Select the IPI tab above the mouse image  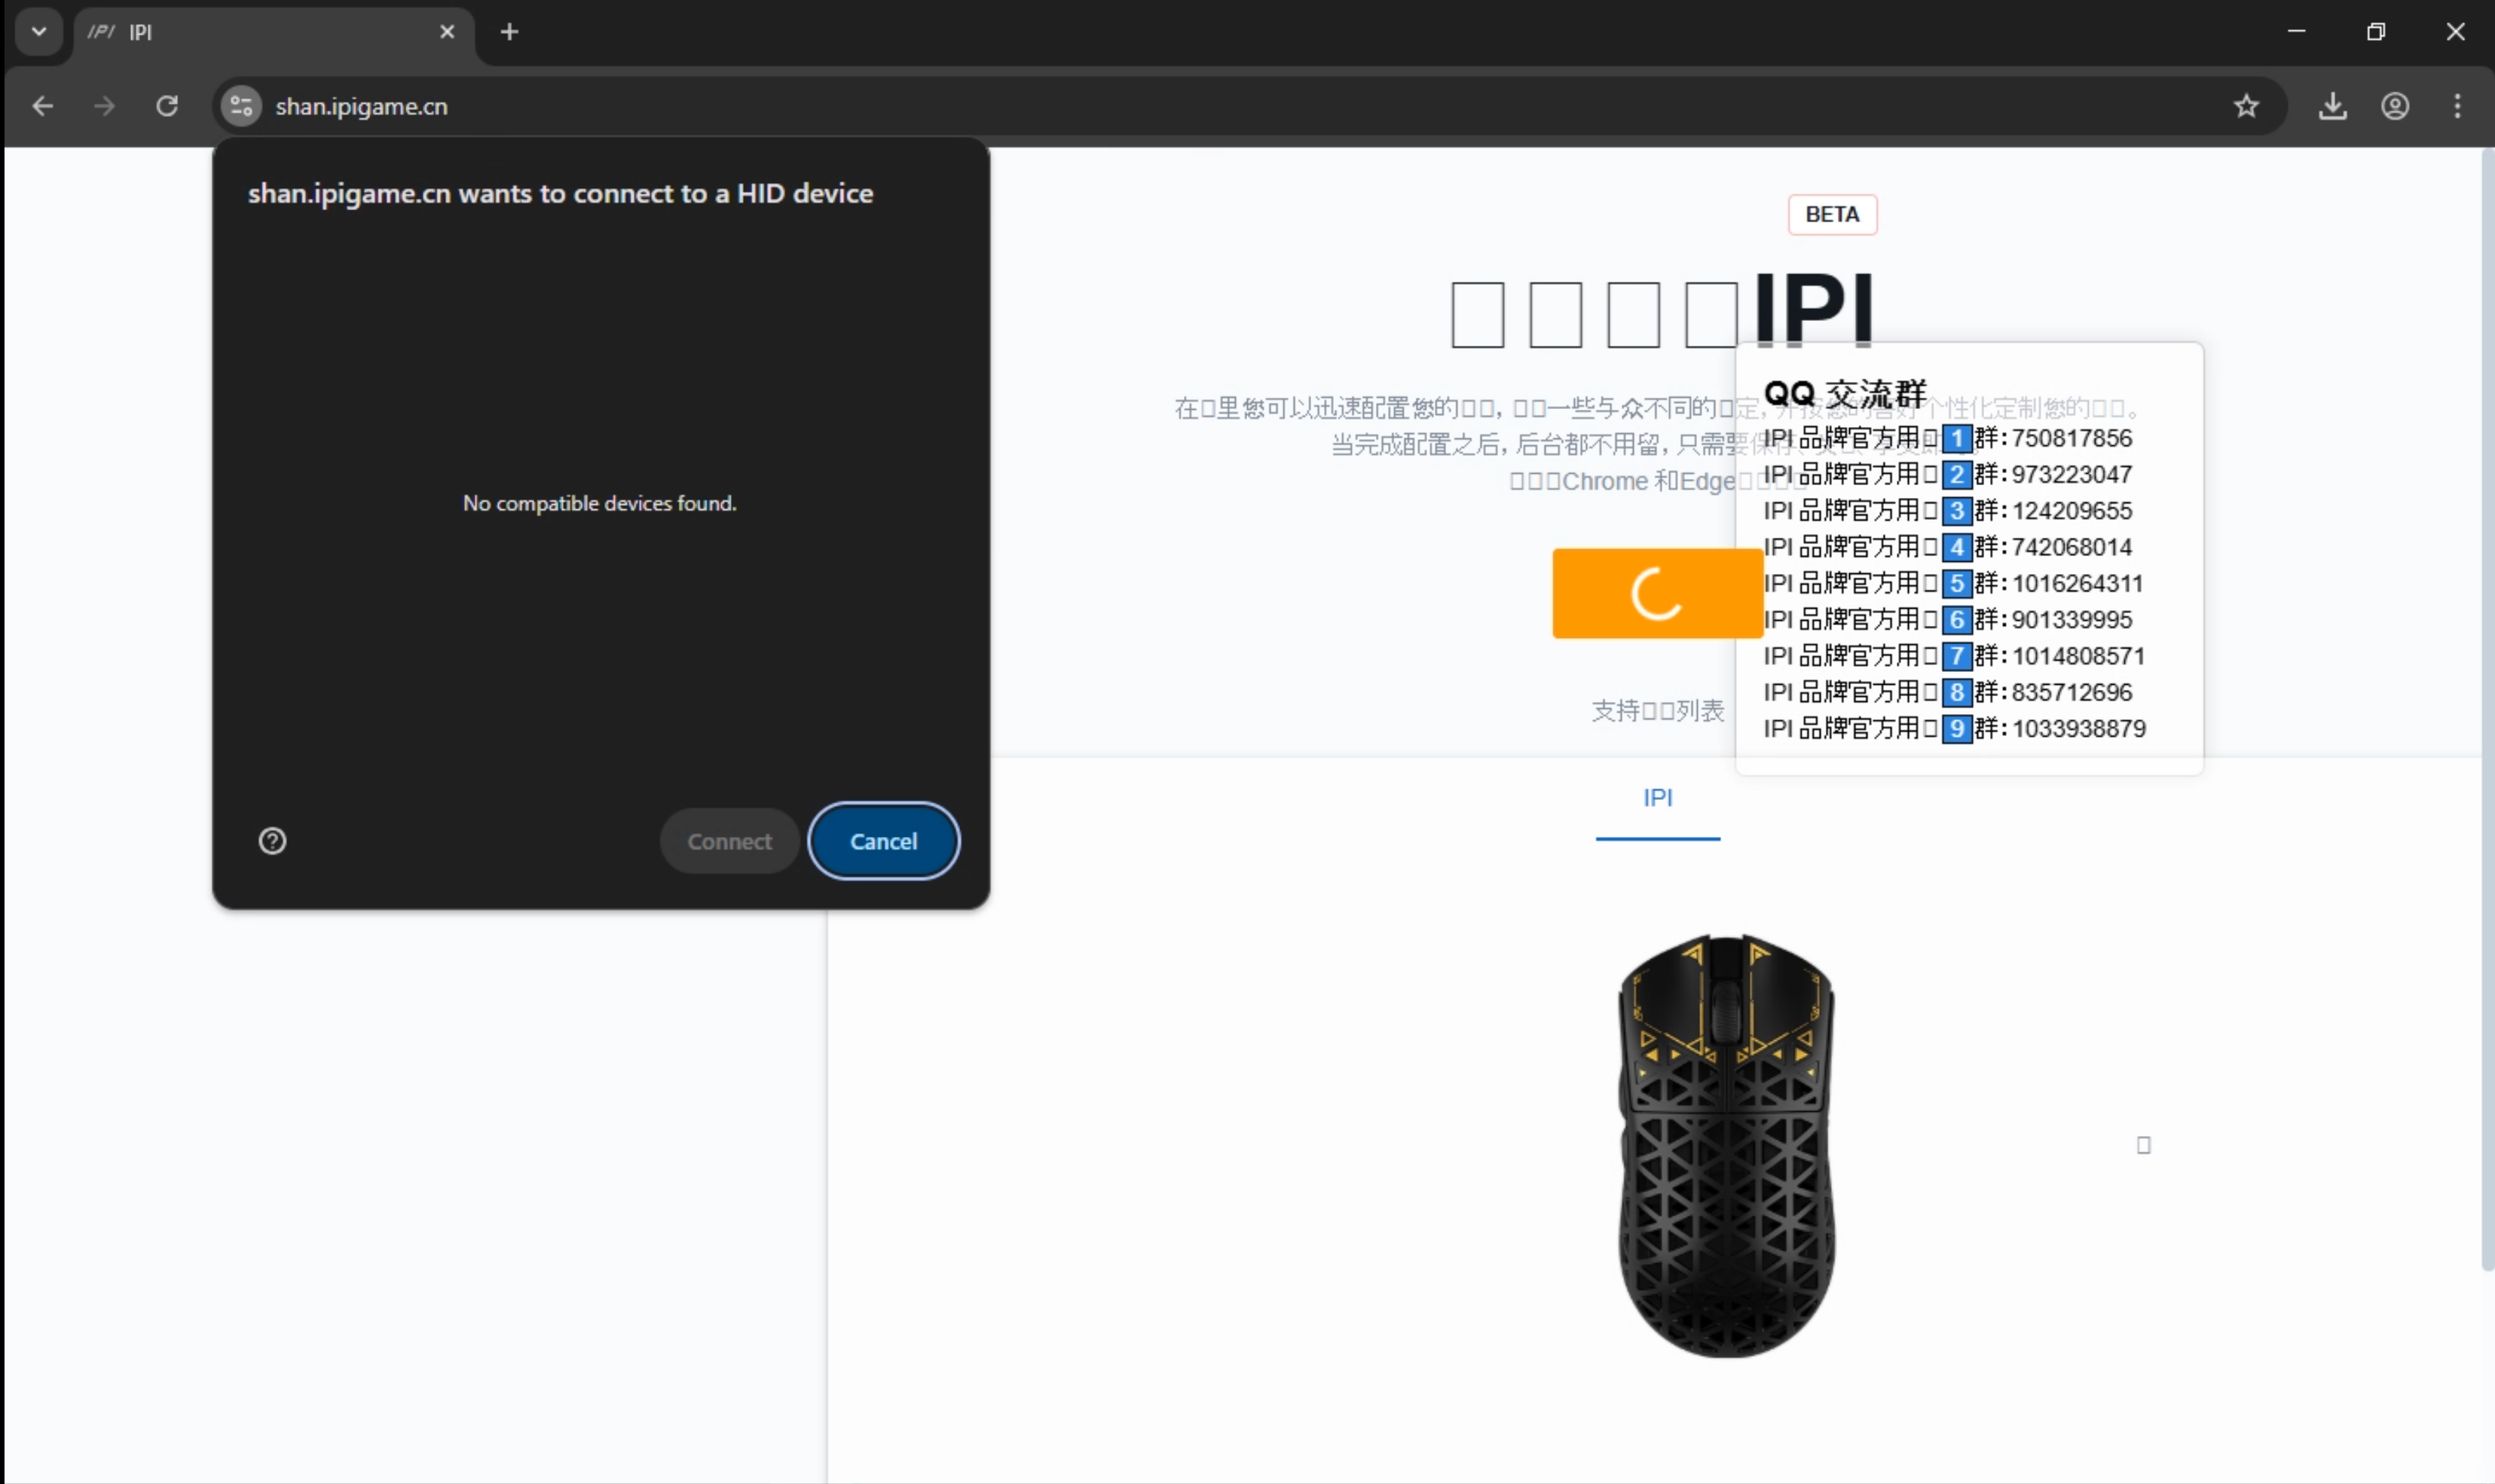[x=1657, y=798]
